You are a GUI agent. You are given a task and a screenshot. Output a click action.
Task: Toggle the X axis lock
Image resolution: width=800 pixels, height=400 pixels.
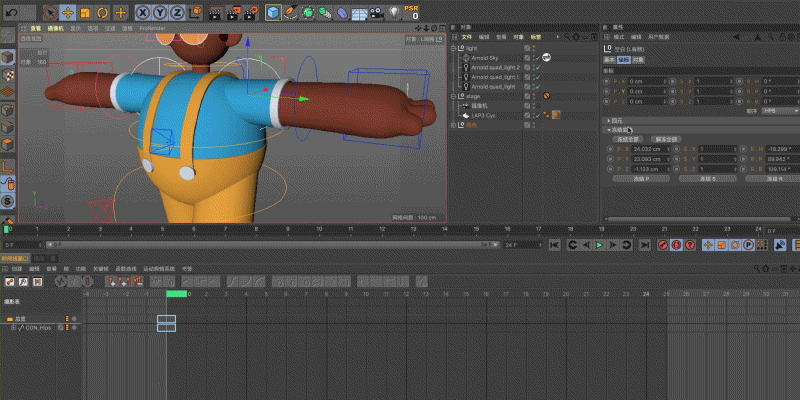click(x=143, y=12)
